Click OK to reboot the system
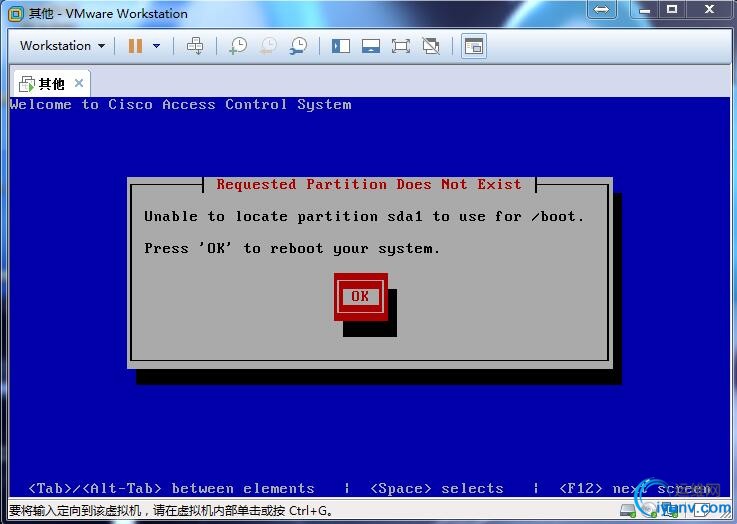Image resolution: width=737 pixels, height=524 pixels. point(361,297)
